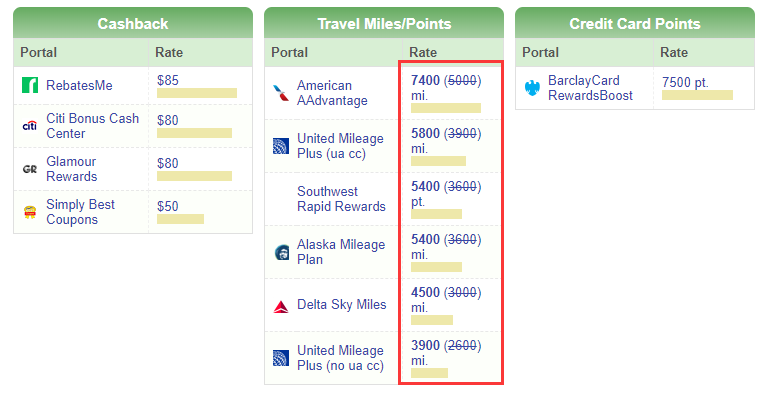Click the RebatesMe green logo icon
760x394 pixels.
tap(30, 85)
